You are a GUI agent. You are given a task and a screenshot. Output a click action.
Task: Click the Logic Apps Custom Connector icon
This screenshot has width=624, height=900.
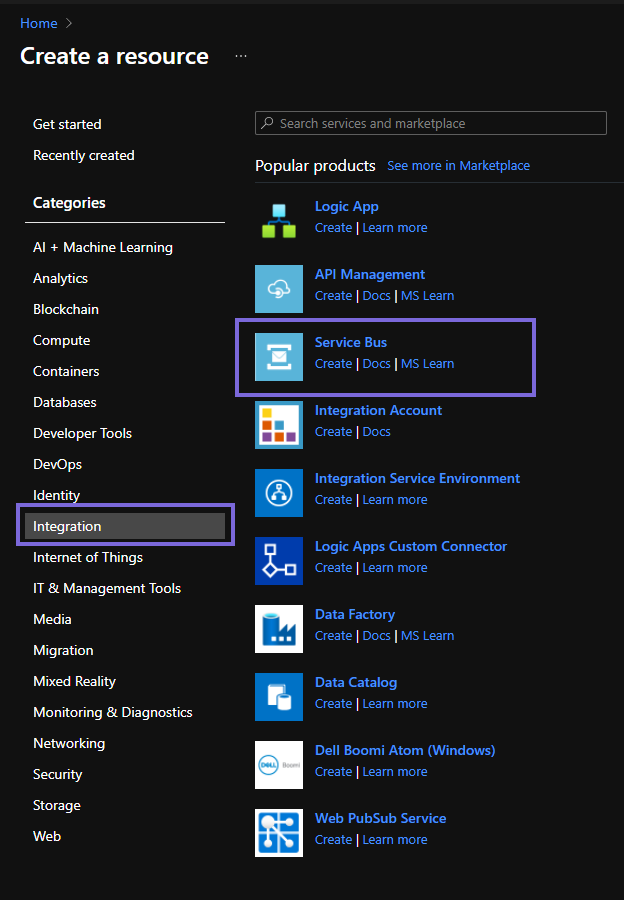(279, 561)
